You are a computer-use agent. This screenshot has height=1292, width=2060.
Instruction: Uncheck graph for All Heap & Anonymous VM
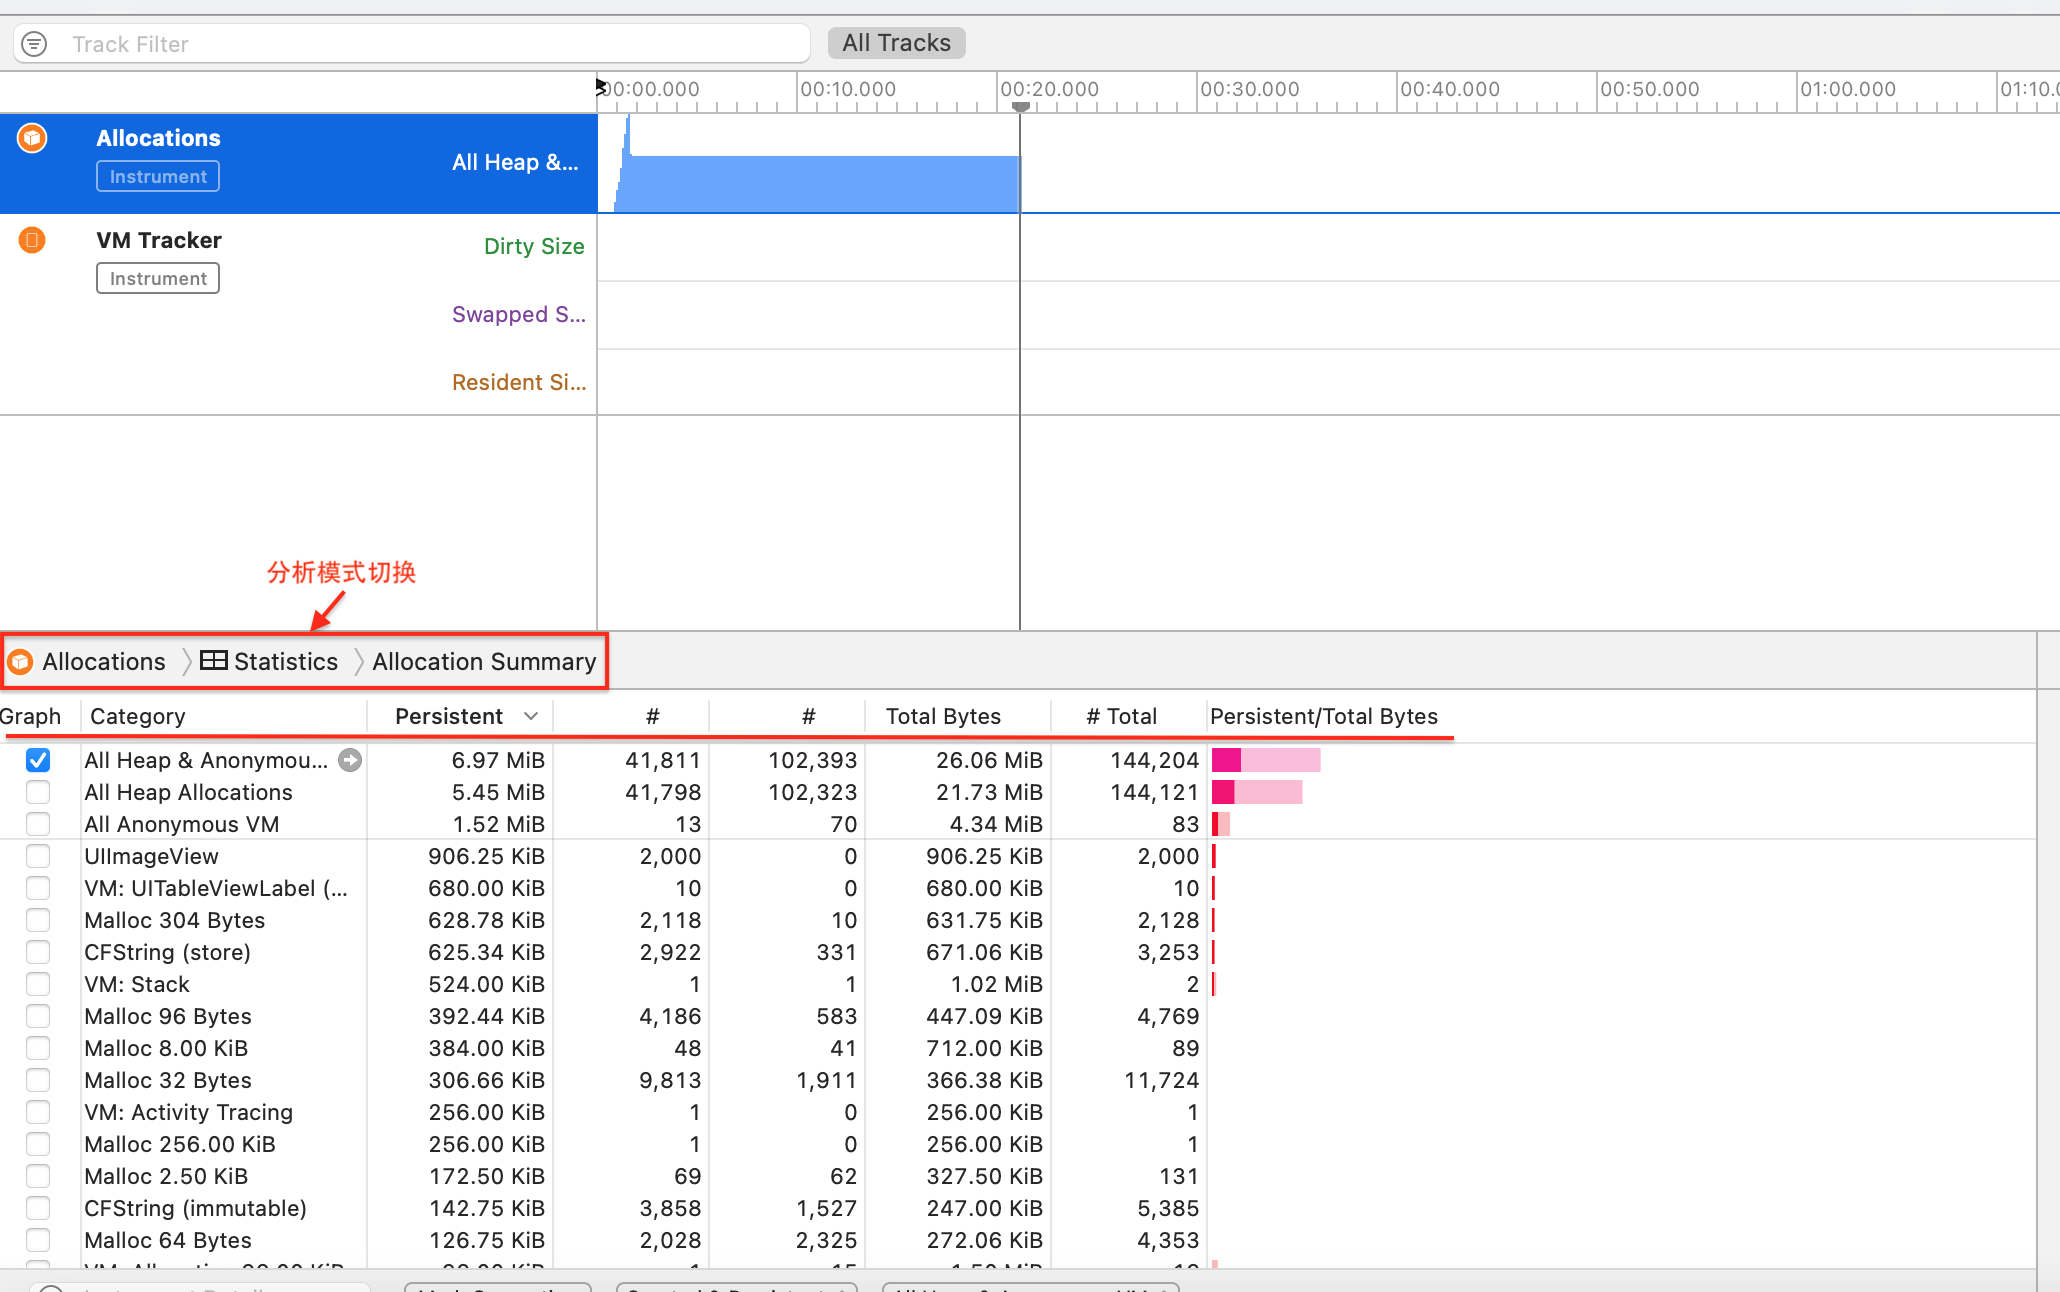[38, 760]
